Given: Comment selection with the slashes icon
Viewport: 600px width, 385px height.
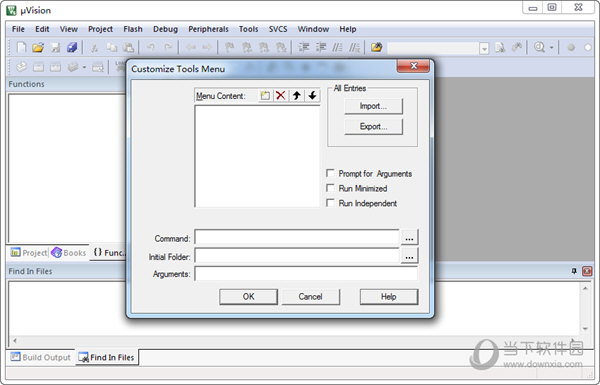Looking at the screenshot, I should [337, 47].
